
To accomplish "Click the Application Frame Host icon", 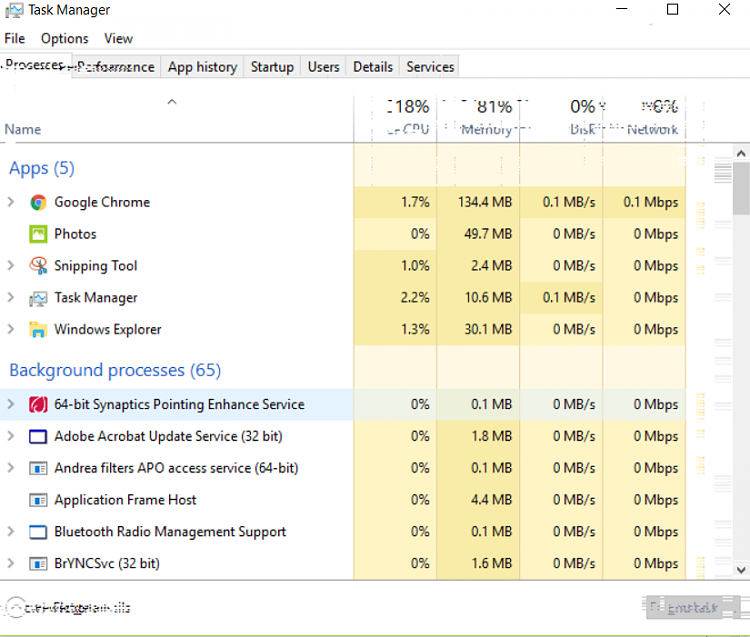I will coord(38,500).
